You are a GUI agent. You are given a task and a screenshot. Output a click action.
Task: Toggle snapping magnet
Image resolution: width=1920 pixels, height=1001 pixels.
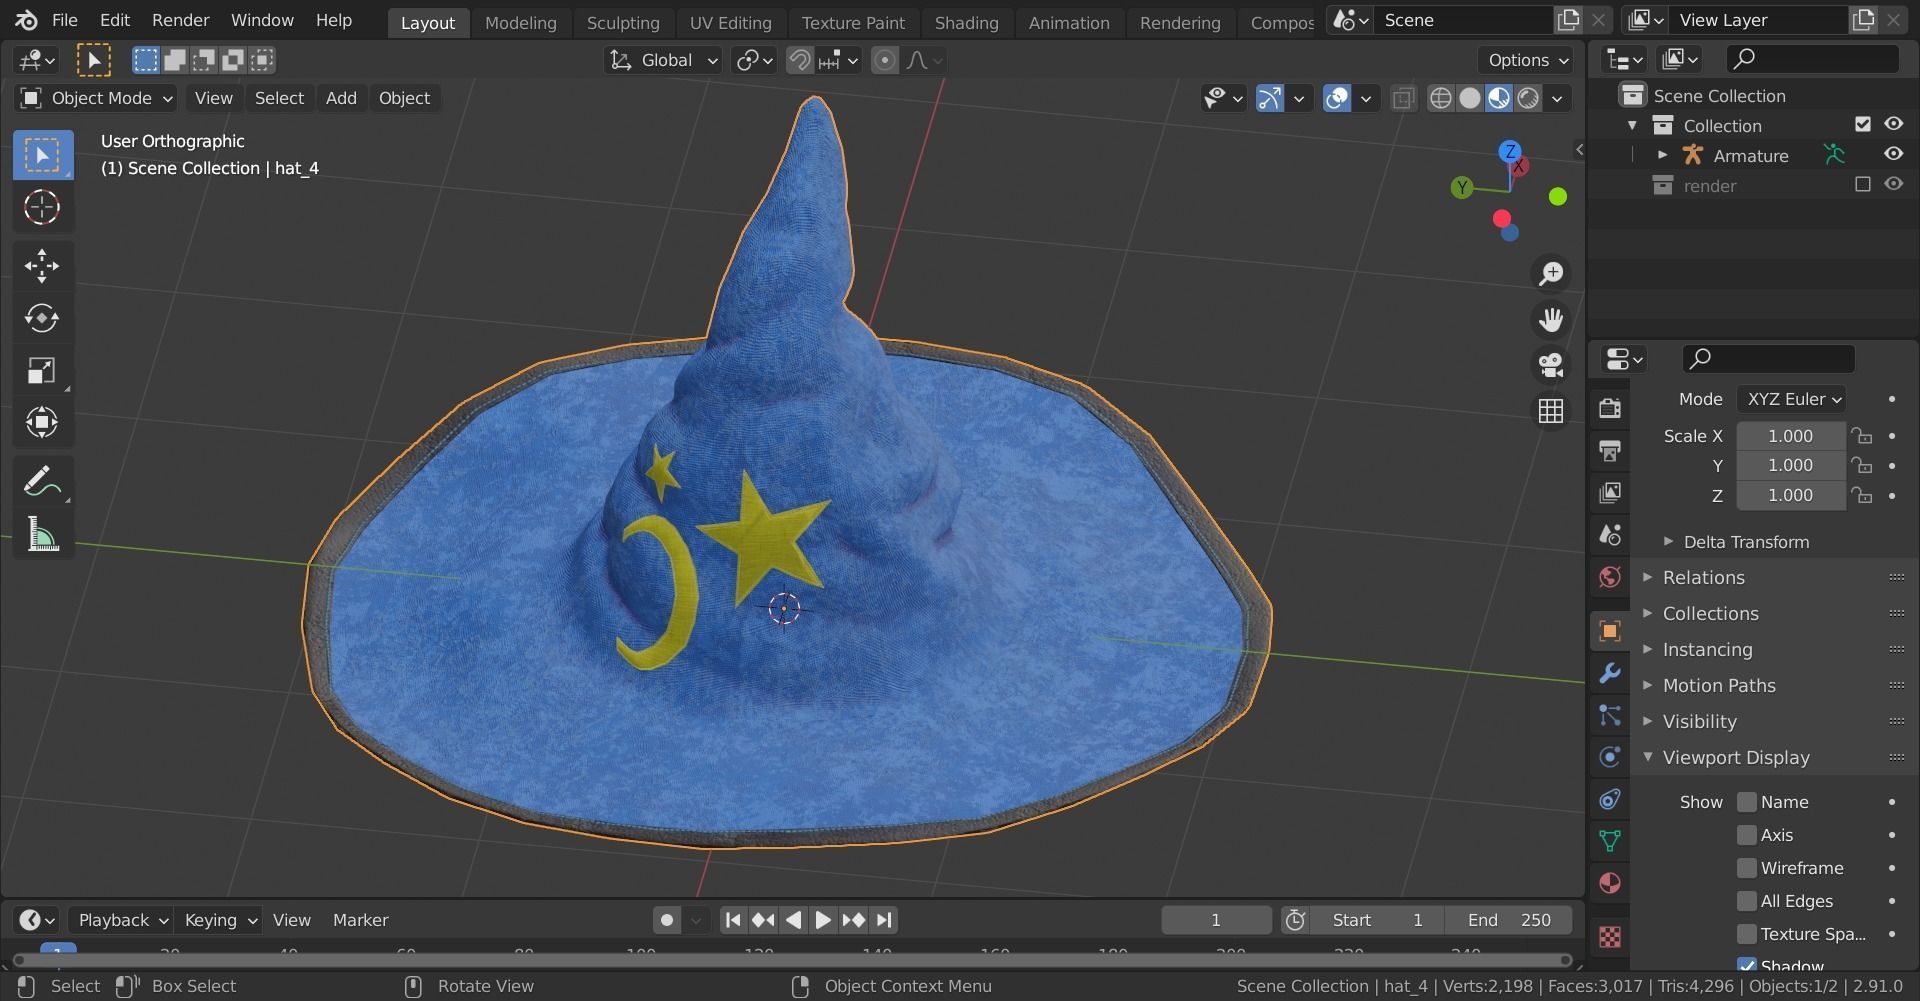click(x=799, y=60)
